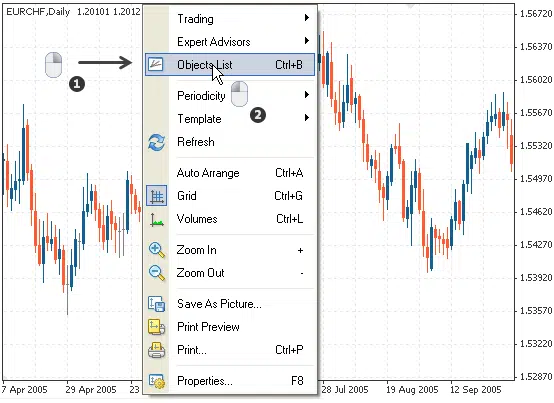The width and height of the screenshot is (554, 403).
Task: Click the Grid icon in menu
Action: pos(157,196)
